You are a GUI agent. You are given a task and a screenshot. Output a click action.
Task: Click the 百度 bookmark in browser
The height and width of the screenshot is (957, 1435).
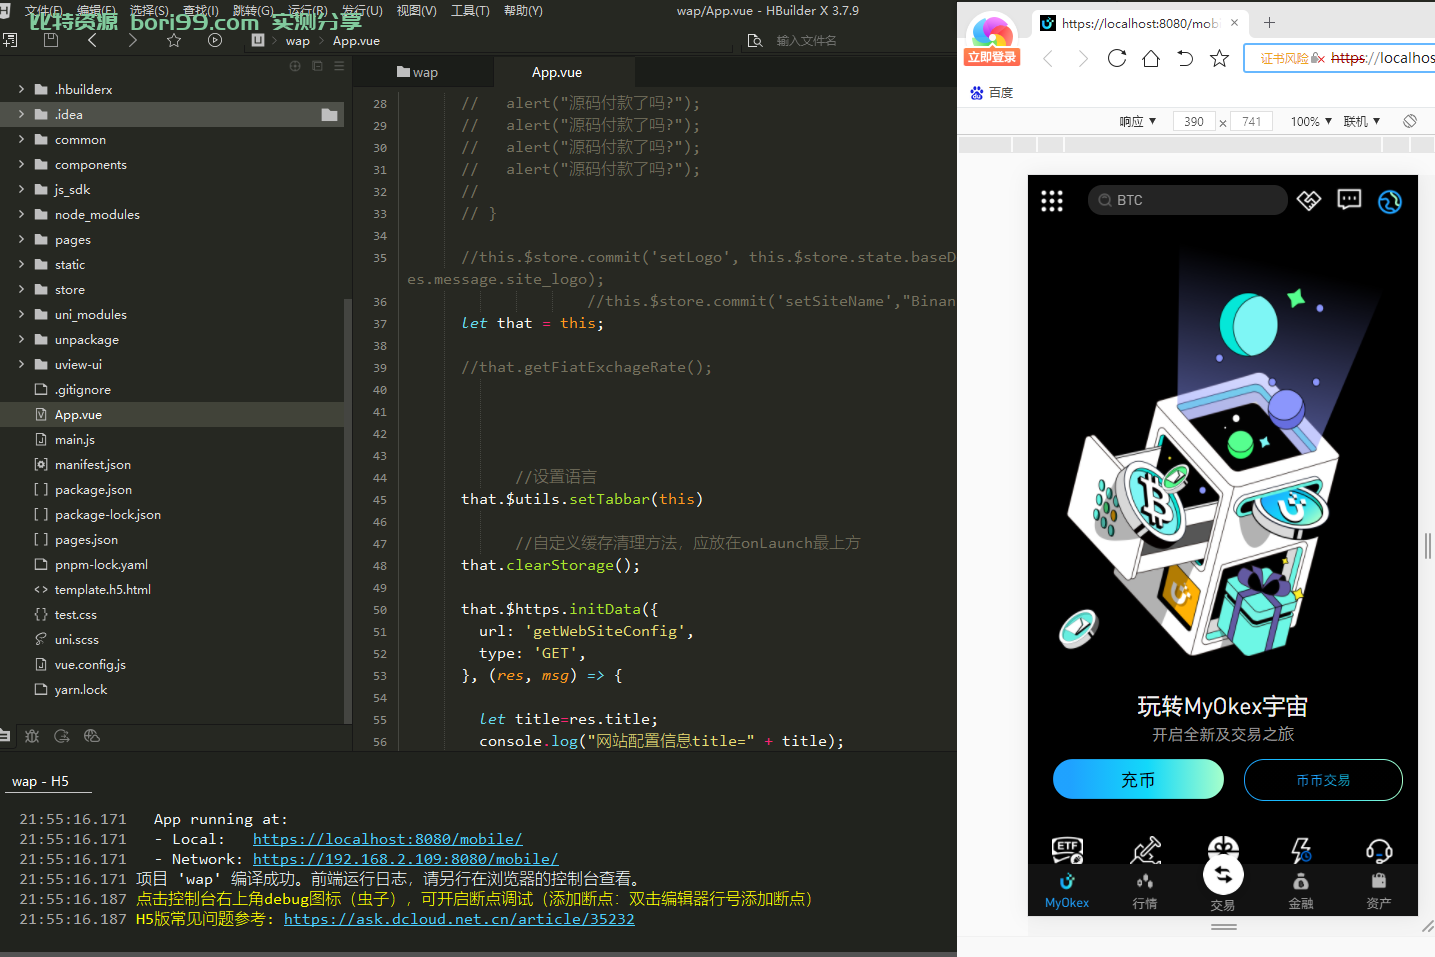(992, 93)
